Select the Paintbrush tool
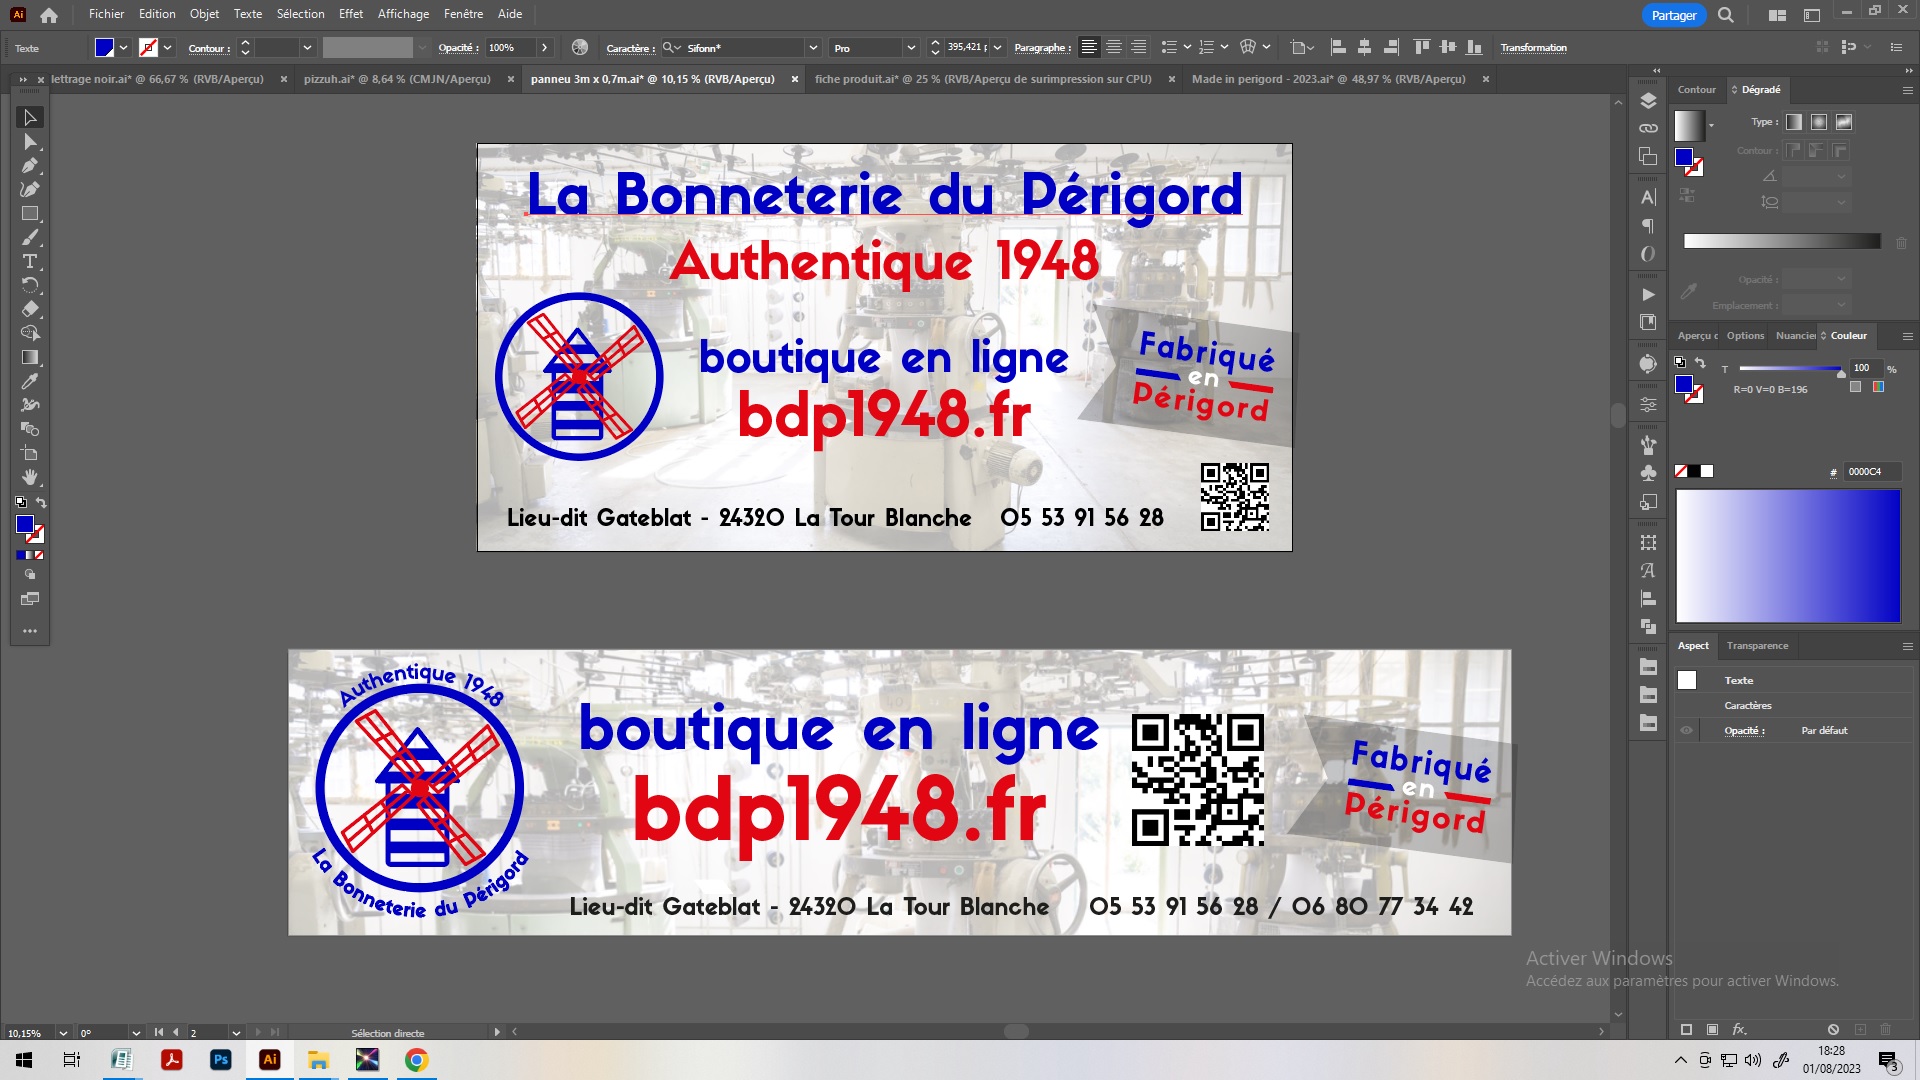This screenshot has height=1080, width=1920. coord(30,238)
